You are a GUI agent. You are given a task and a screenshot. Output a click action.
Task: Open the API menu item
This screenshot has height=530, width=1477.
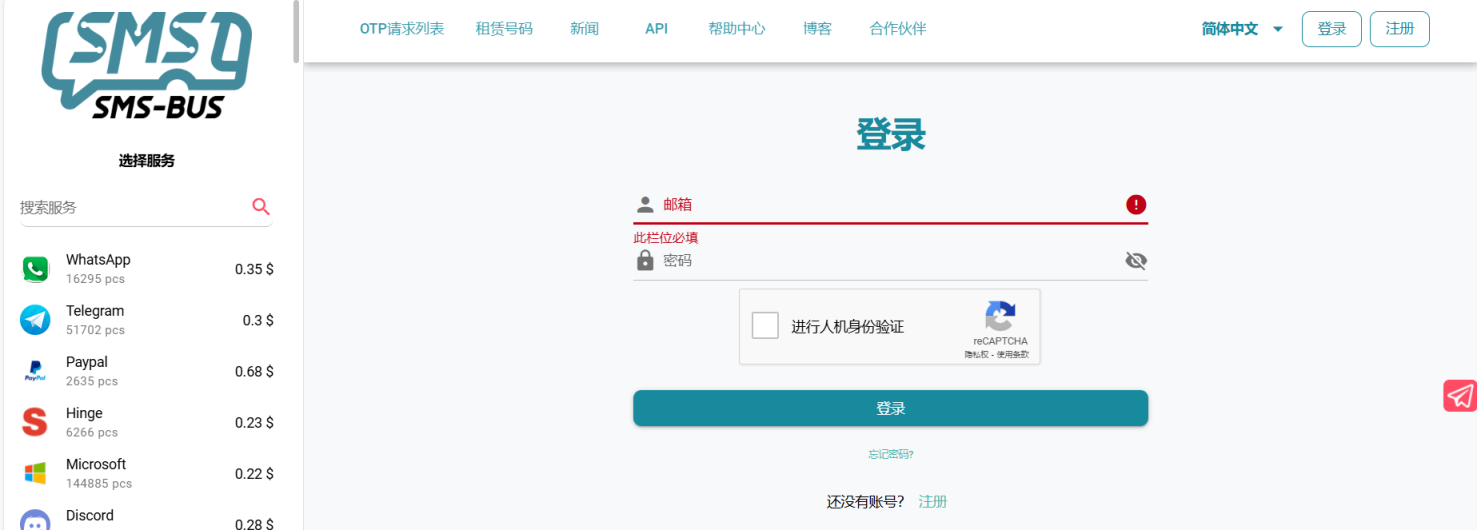[656, 29]
